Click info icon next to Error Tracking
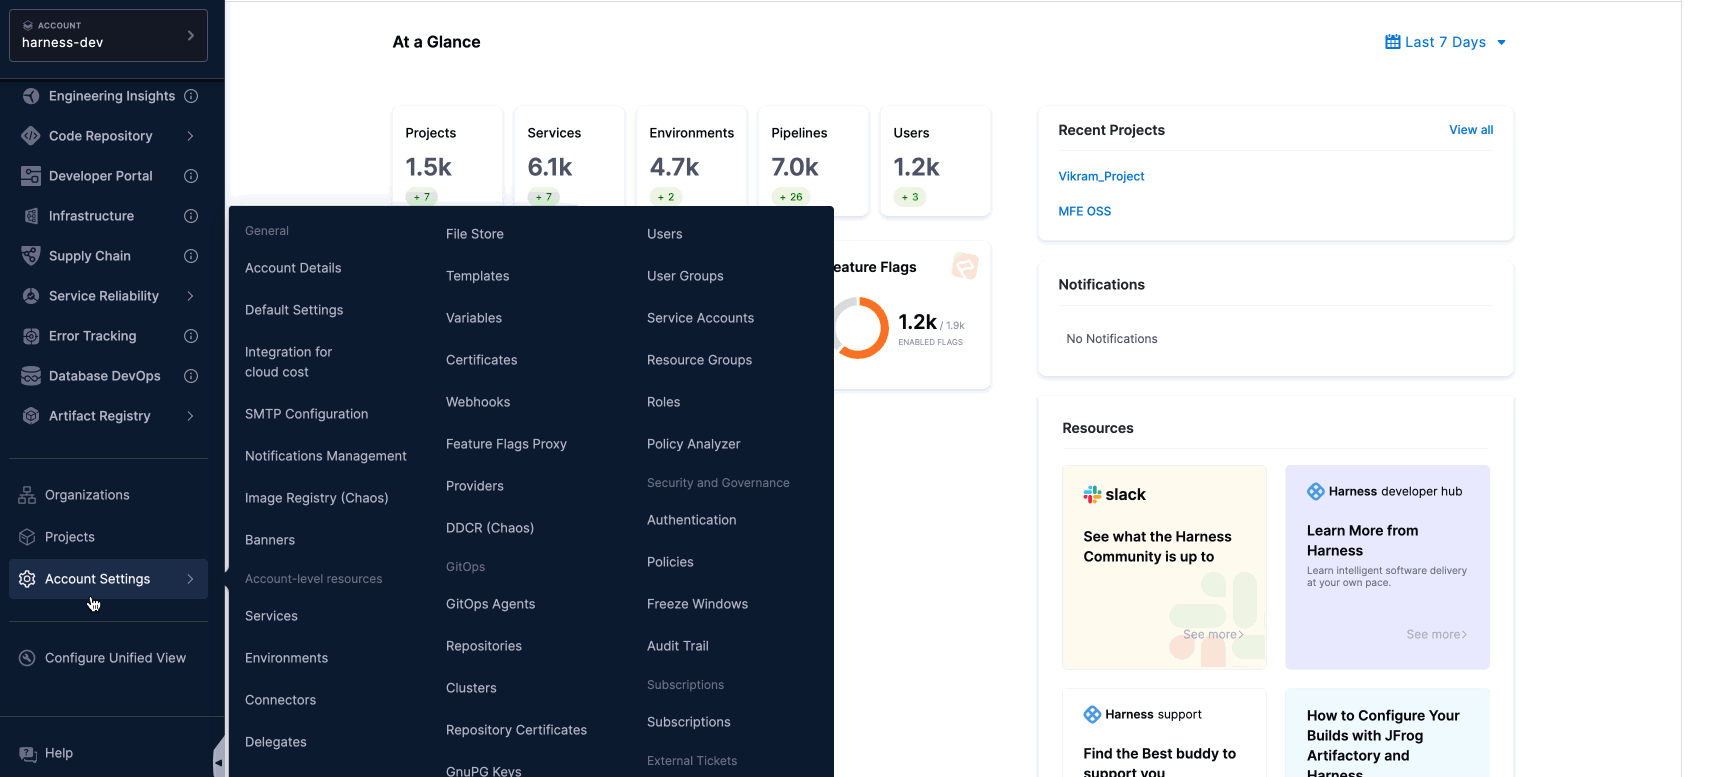This screenshot has width=1713, height=777. pyautogui.click(x=191, y=336)
